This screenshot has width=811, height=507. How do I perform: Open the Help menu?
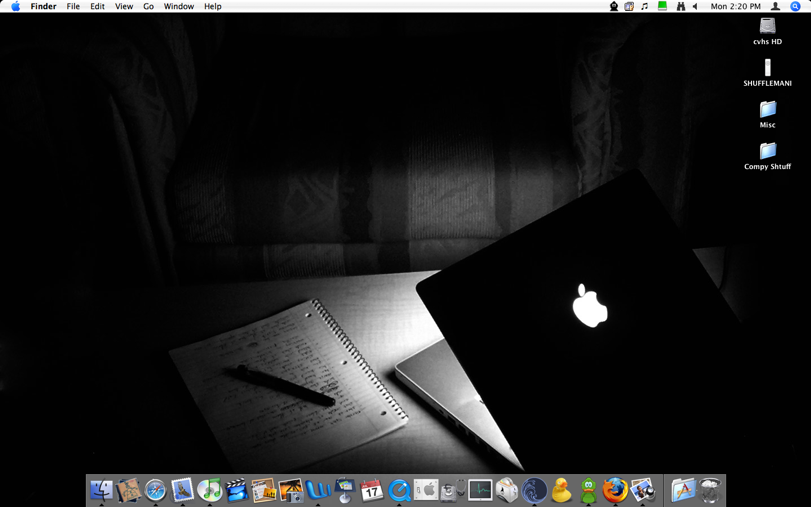pos(213,6)
